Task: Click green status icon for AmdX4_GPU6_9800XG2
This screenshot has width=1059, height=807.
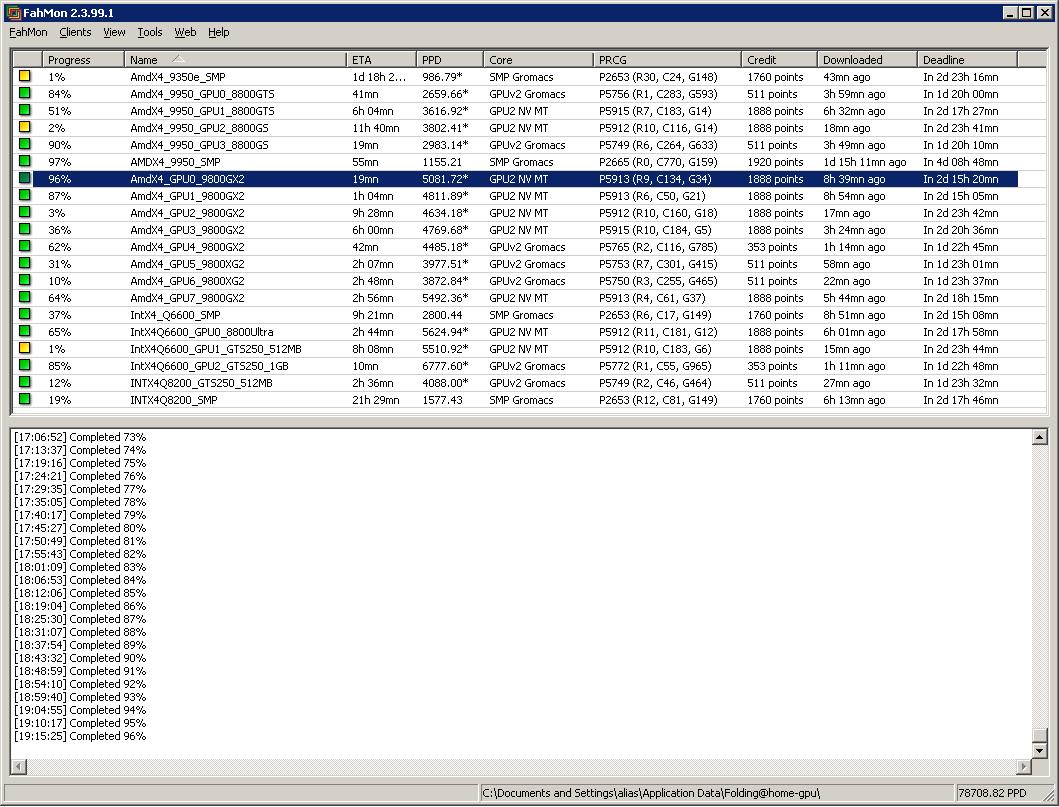Action: [x=25, y=280]
